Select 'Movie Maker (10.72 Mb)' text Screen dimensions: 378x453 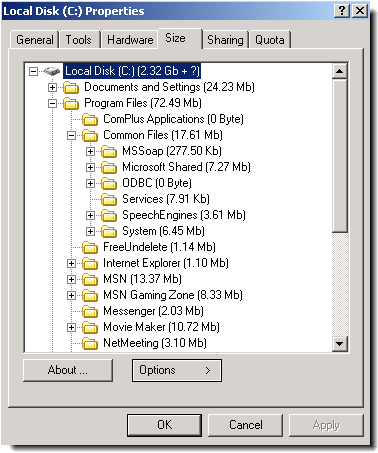(161, 327)
